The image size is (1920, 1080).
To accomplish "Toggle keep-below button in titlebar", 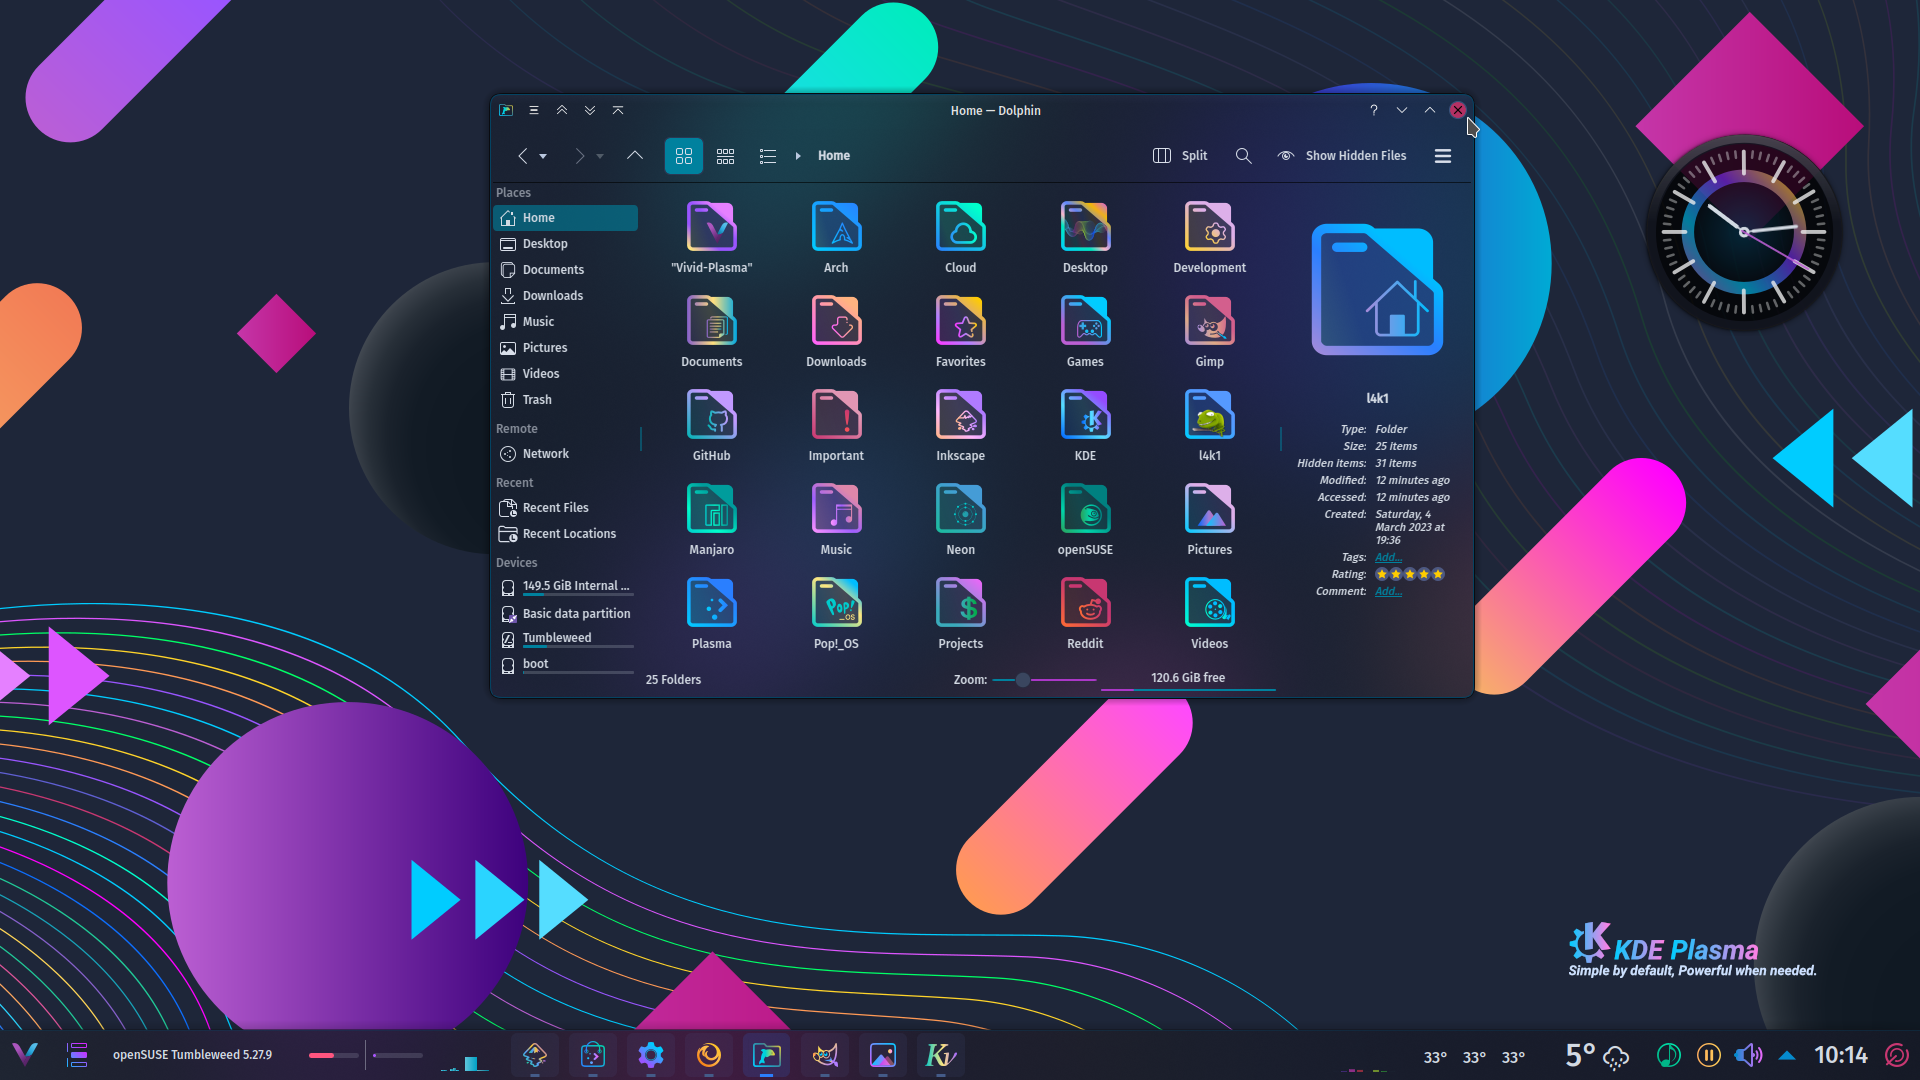I will [590, 110].
